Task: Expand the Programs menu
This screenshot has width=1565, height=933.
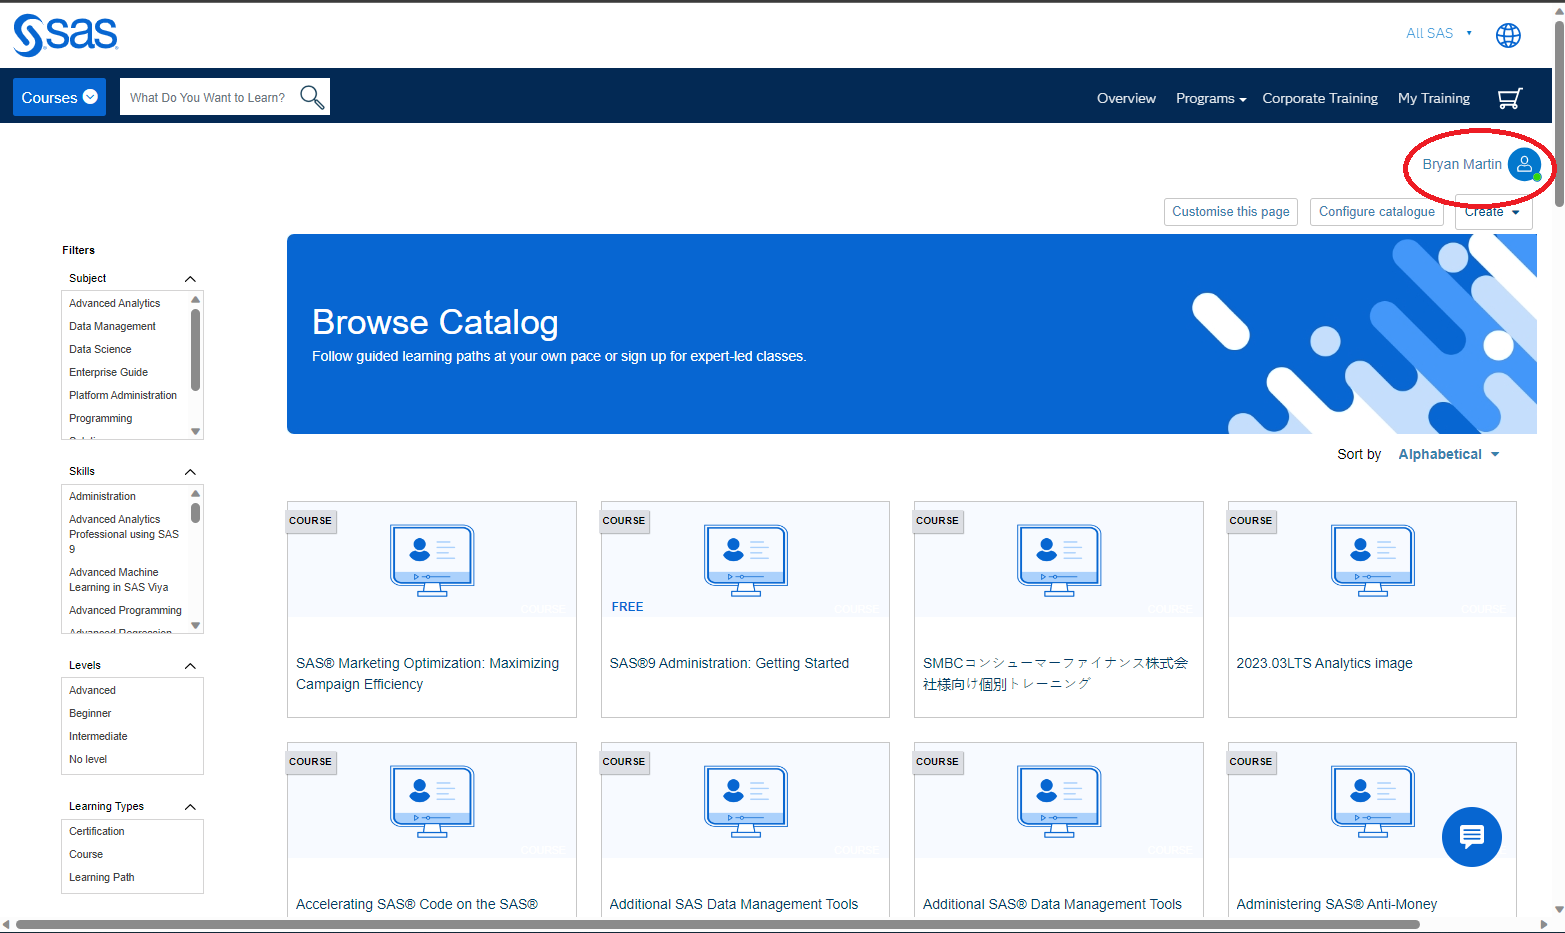Action: click(x=1210, y=98)
